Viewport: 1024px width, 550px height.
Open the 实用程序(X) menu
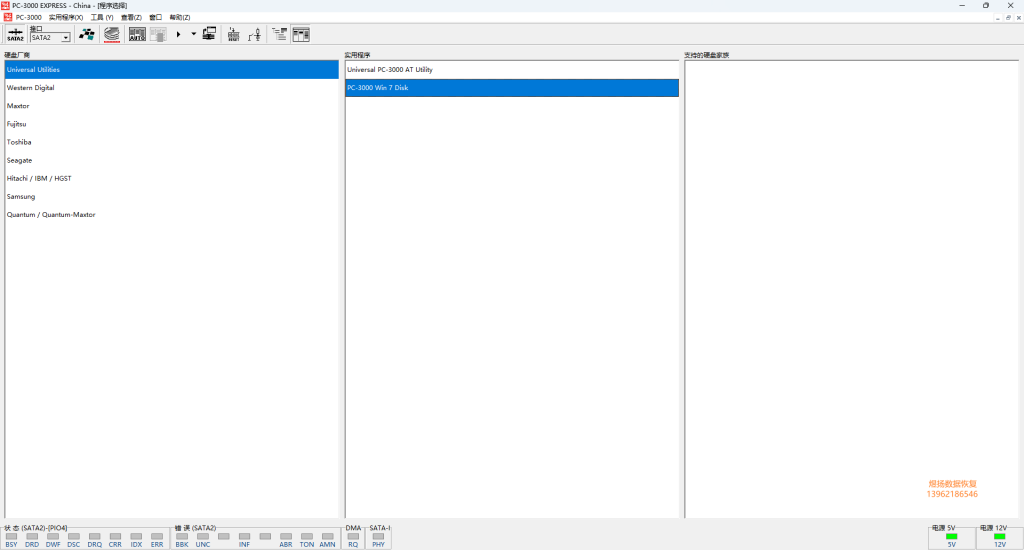pyautogui.click(x=66, y=18)
